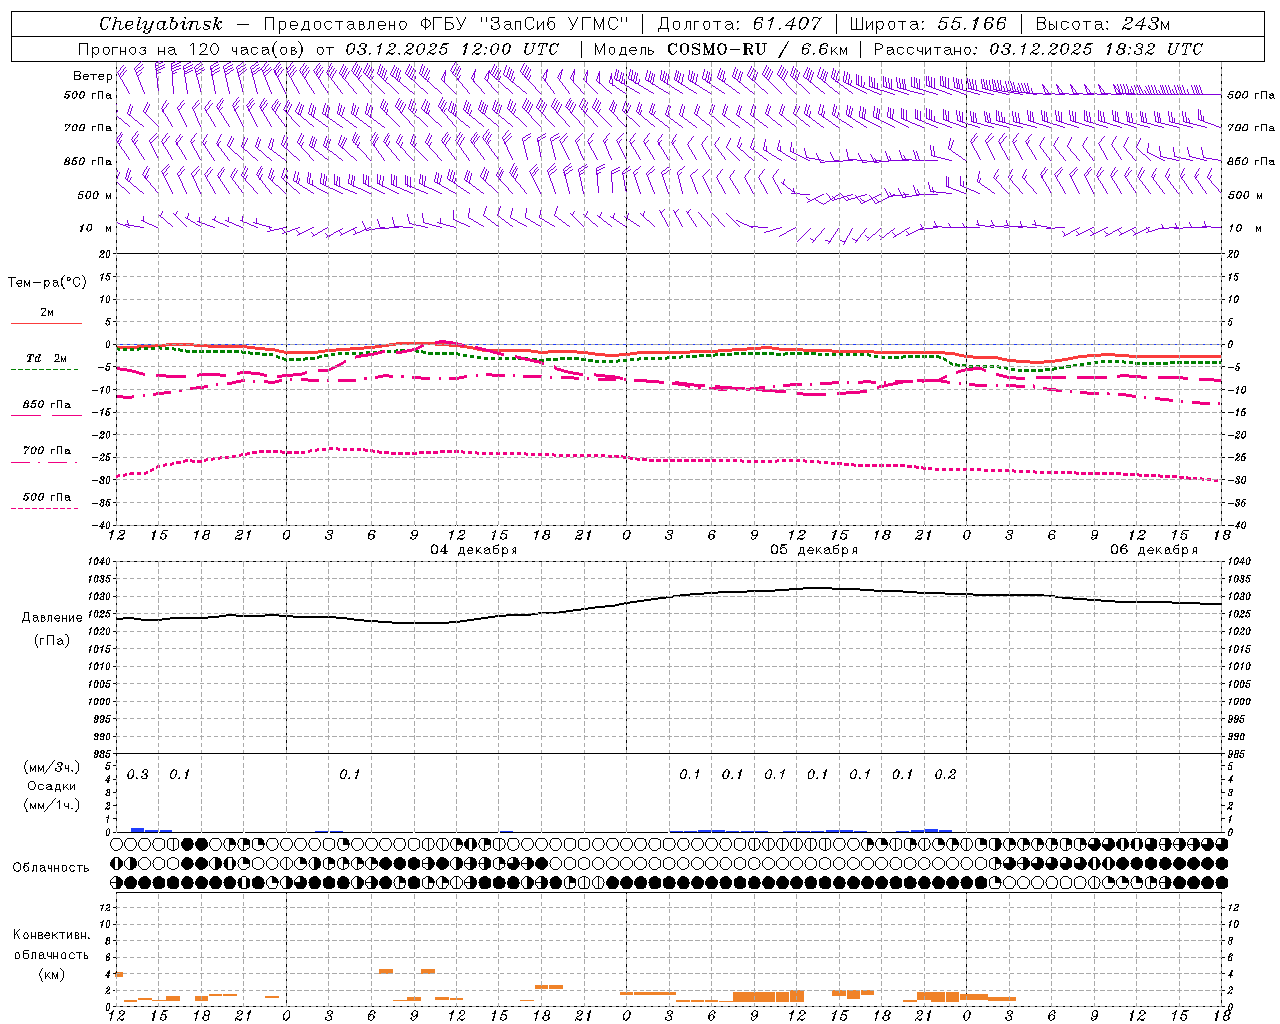
Task: Click the 'Широта: 55.166' latitude value
Action: (x=928, y=24)
